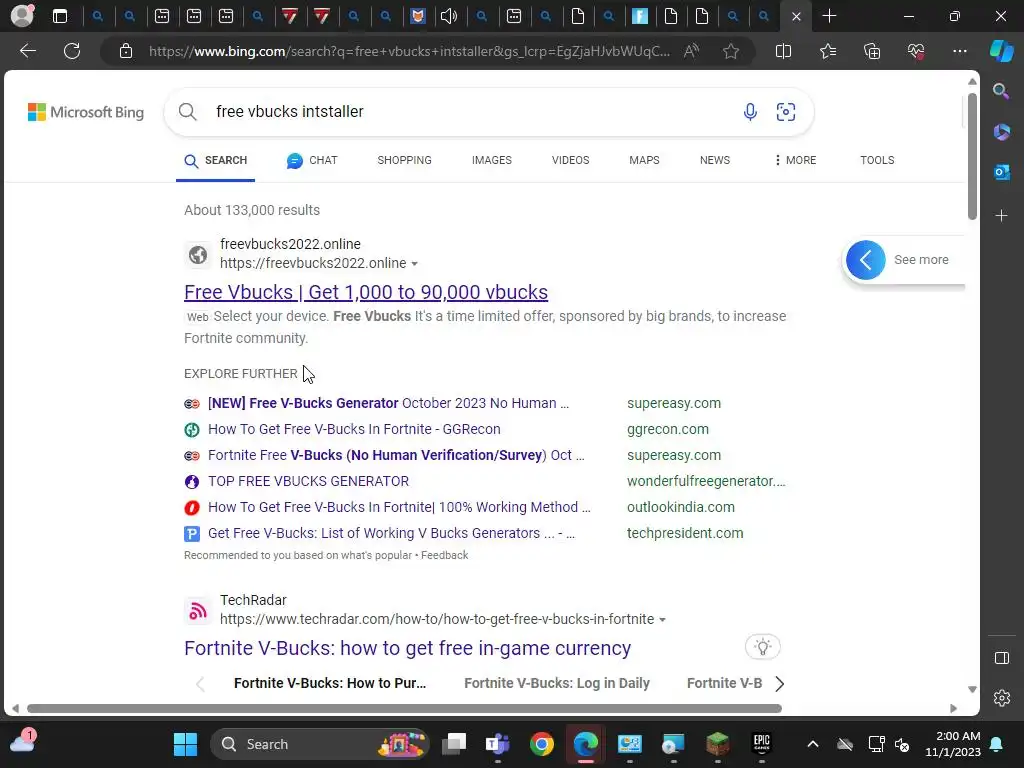Expand the TechRadar URL dropdown arrow

coord(662,620)
